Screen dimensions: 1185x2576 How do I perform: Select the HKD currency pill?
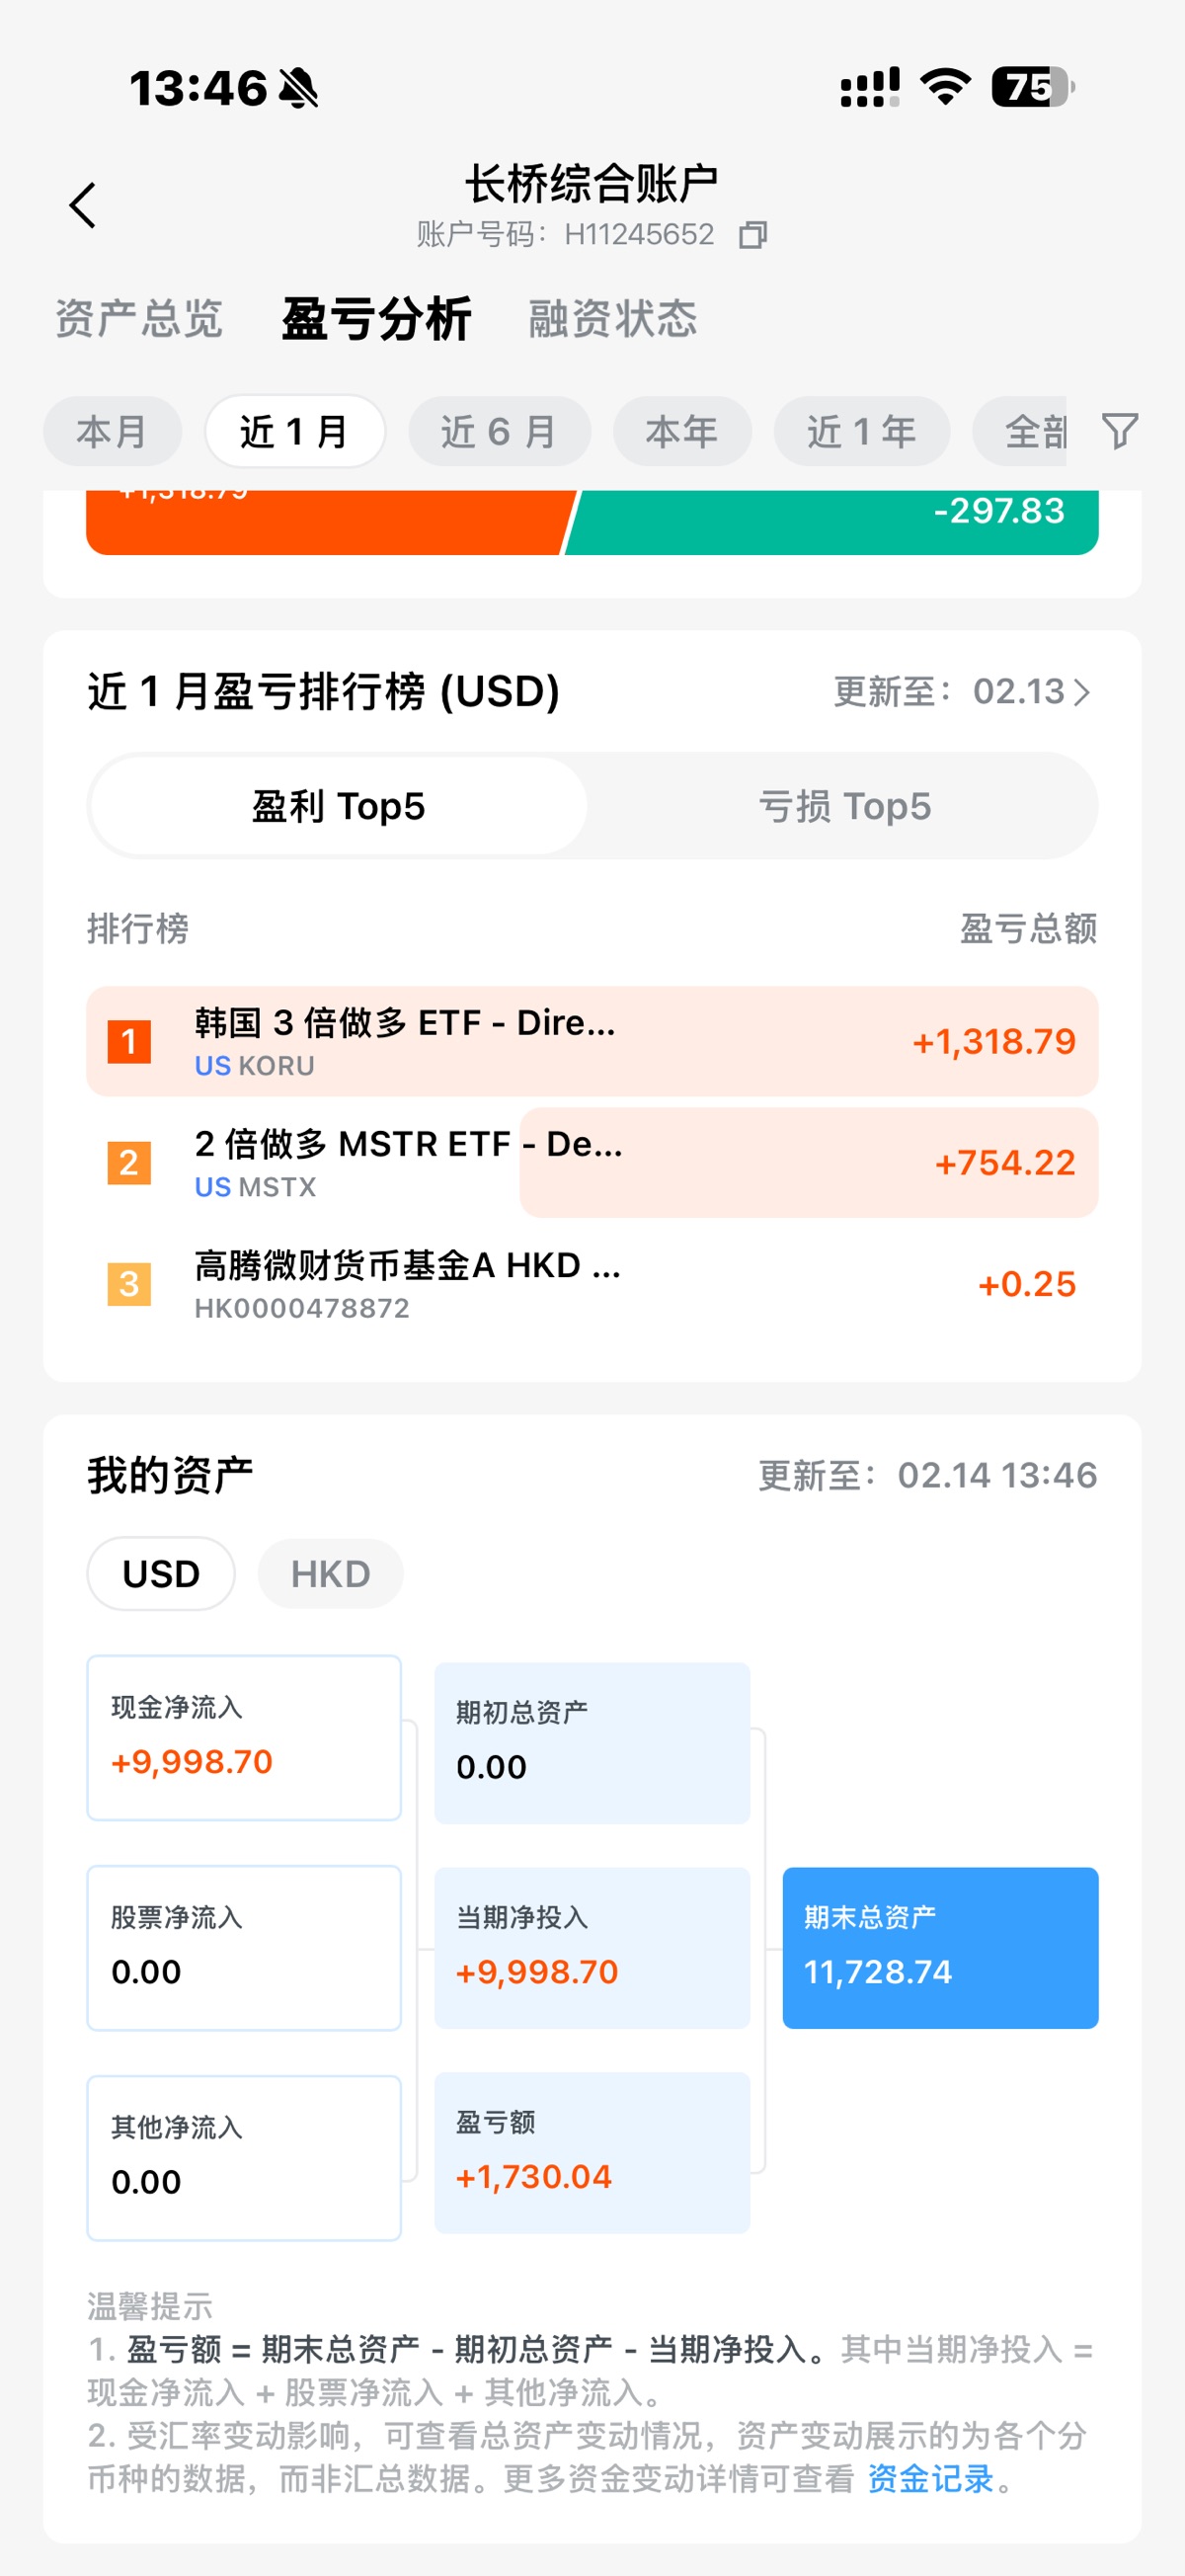330,1574
